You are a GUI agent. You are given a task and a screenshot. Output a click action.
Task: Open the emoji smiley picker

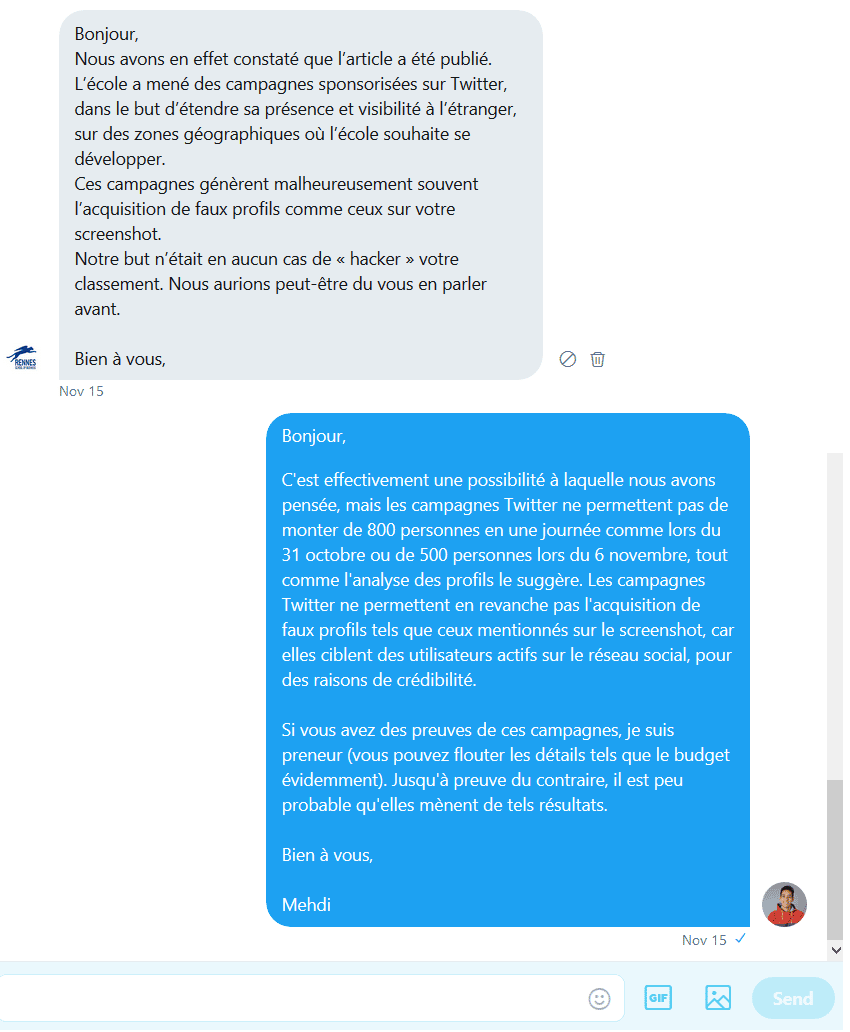pyautogui.click(x=599, y=998)
